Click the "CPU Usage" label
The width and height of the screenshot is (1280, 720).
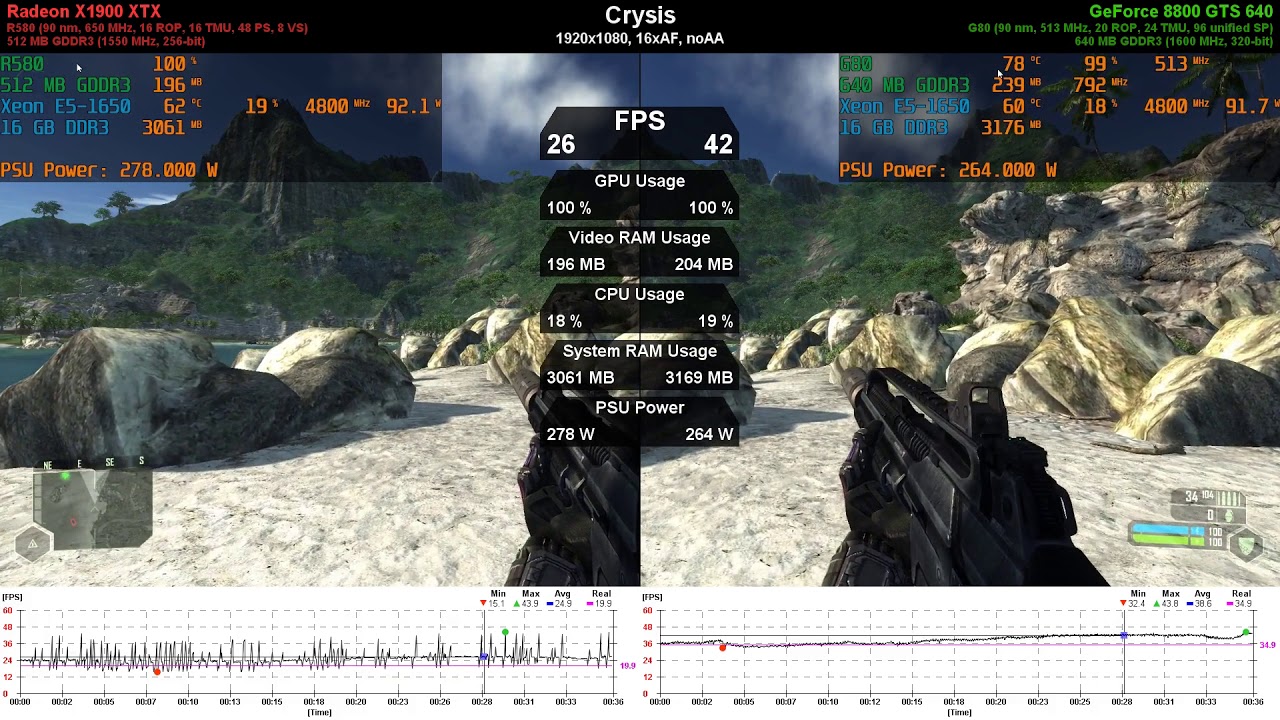coord(640,294)
